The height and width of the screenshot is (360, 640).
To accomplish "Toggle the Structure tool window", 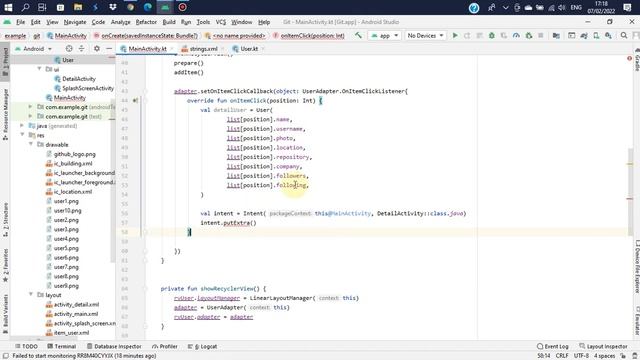I will click(x=5, y=219).
